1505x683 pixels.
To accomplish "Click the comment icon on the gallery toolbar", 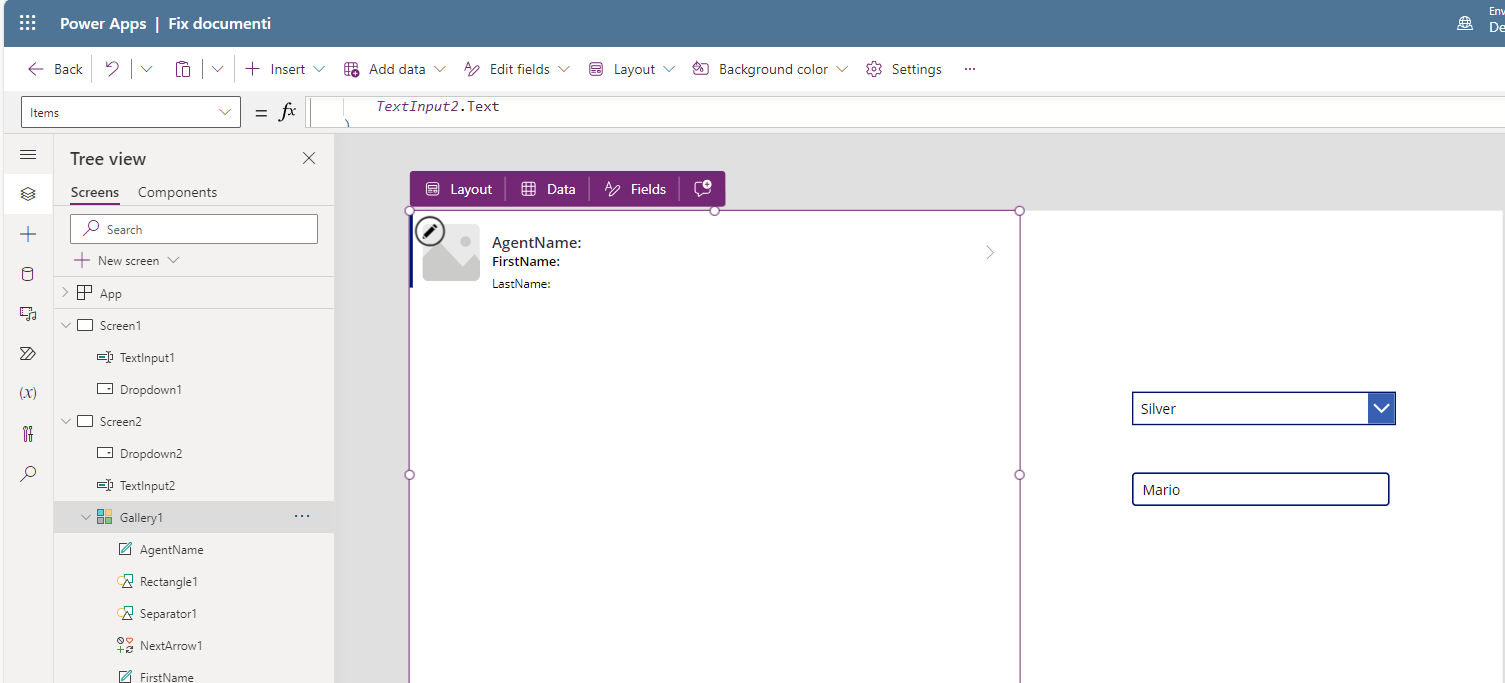I will pyautogui.click(x=703, y=188).
